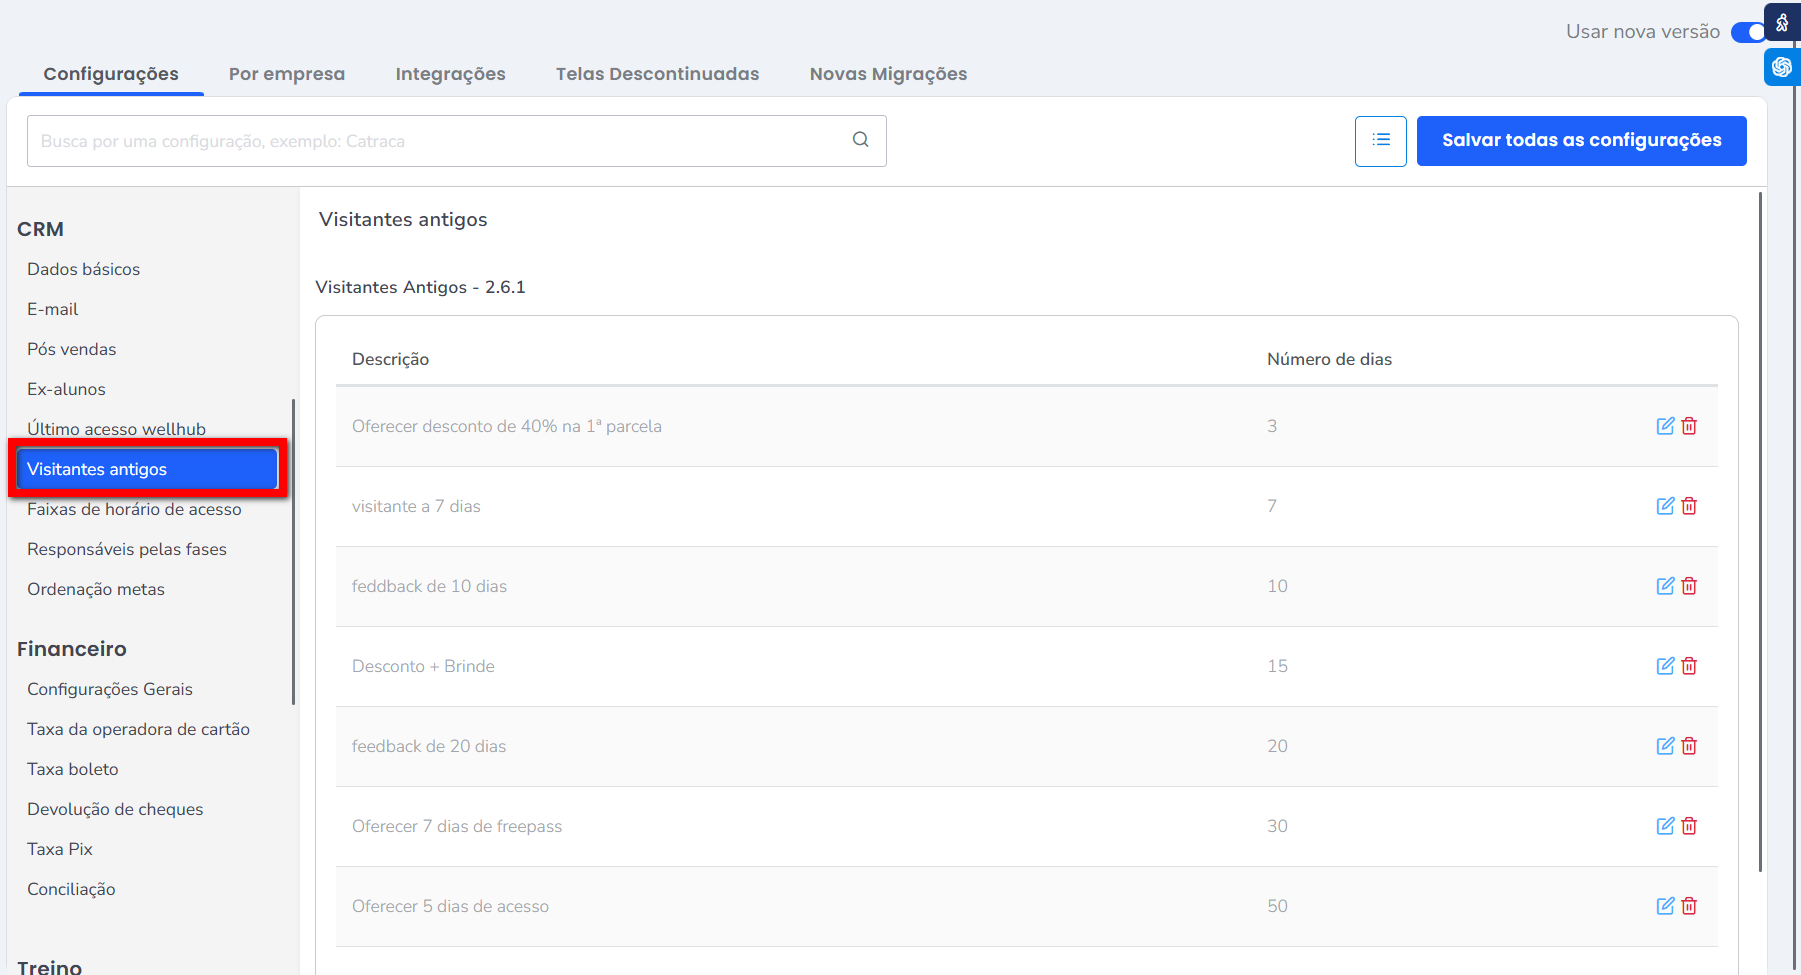Open the 'Integrações' tab
This screenshot has height=975, width=1801.
coord(450,74)
